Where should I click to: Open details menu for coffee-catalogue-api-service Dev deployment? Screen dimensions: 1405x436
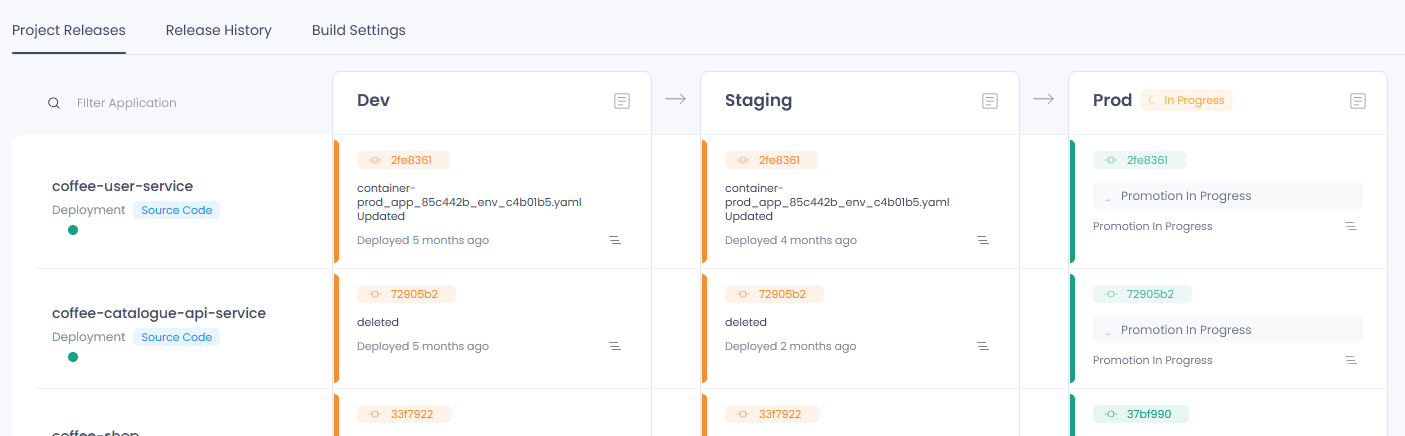click(x=615, y=346)
